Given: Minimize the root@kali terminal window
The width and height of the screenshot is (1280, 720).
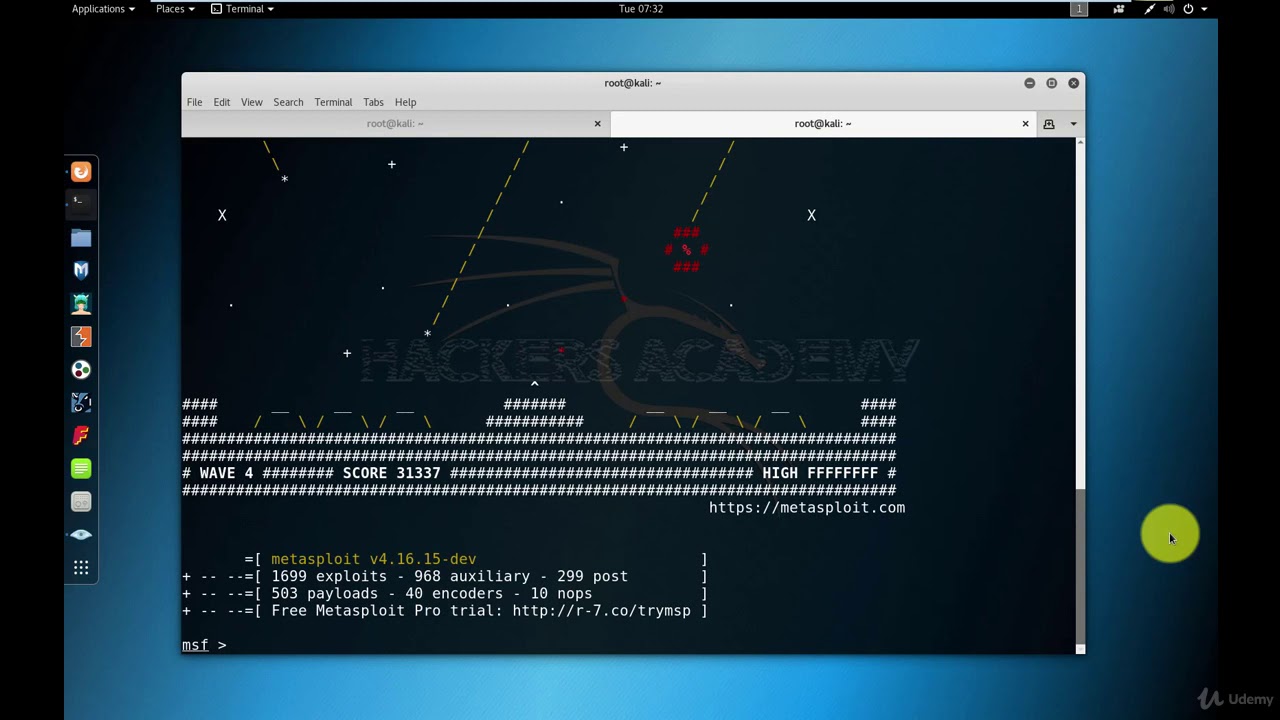Looking at the screenshot, I should 1029,83.
